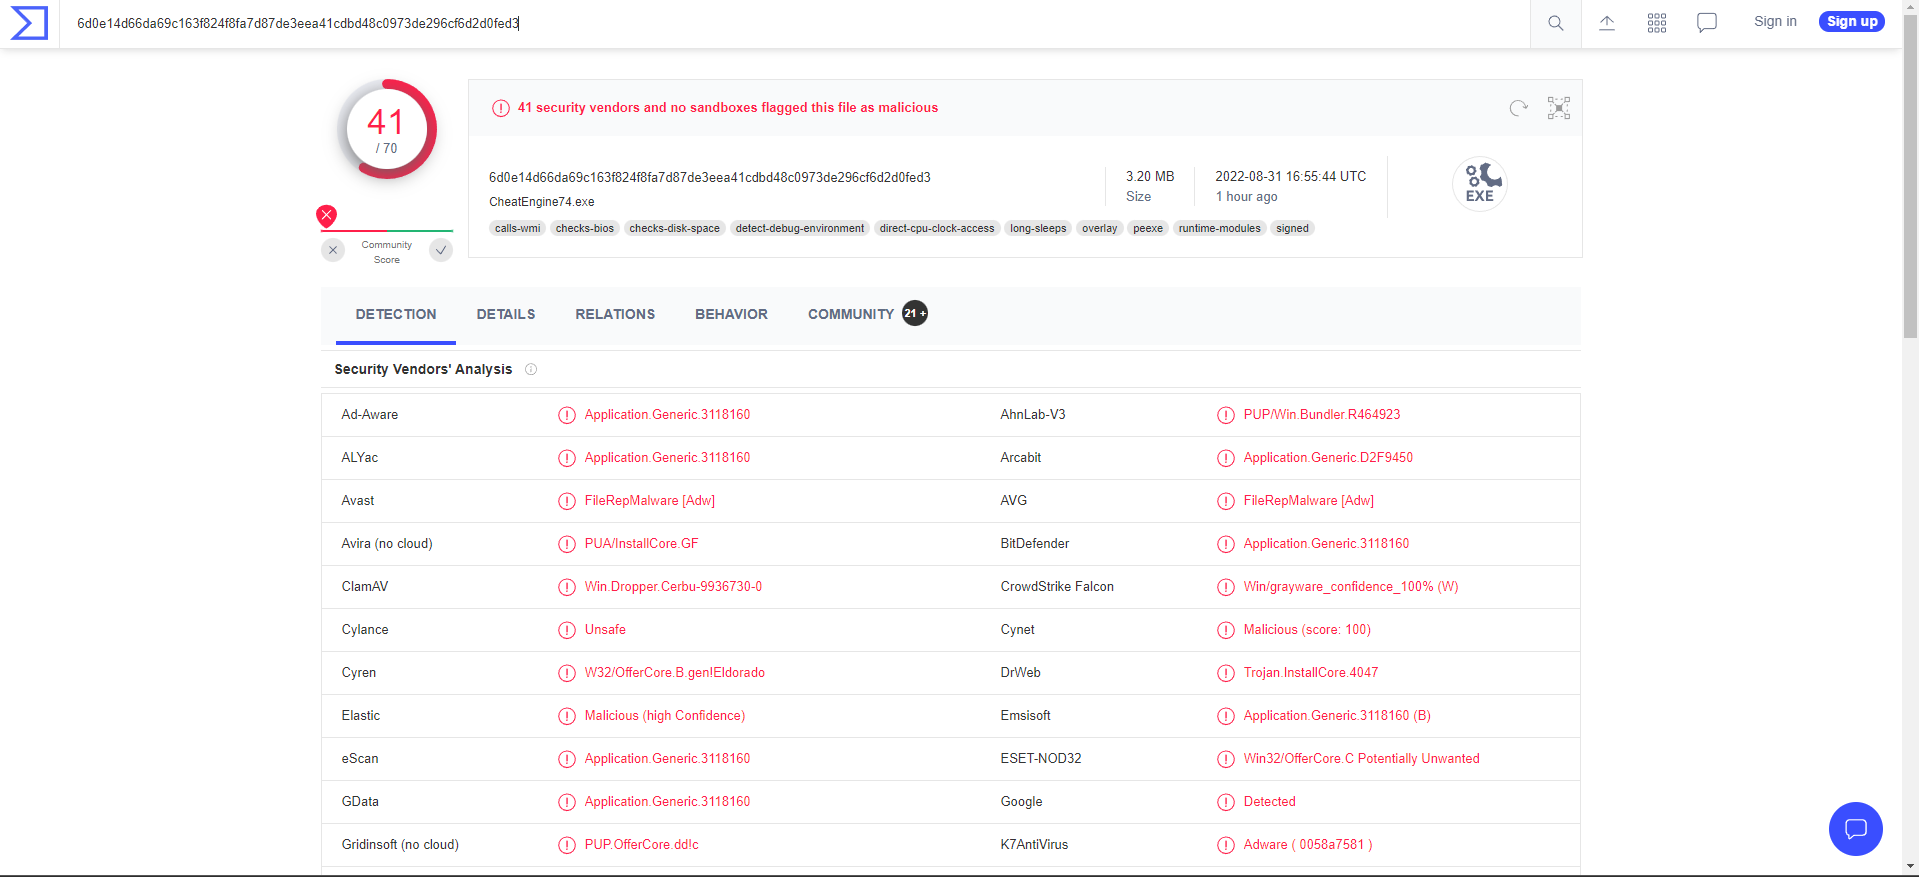Click the W32/OfferCore.B.gen!Eldorado detection
This screenshot has width=1919, height=877.
point(675,673)
